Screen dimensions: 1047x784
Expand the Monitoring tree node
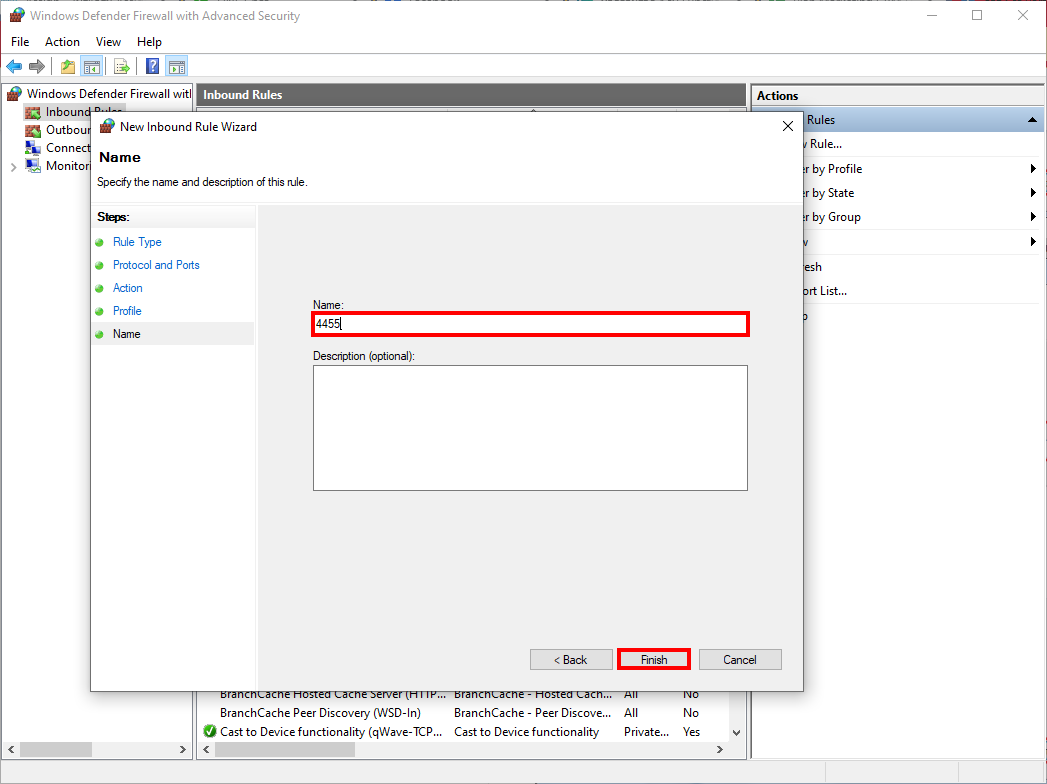(x=13, y=166)
